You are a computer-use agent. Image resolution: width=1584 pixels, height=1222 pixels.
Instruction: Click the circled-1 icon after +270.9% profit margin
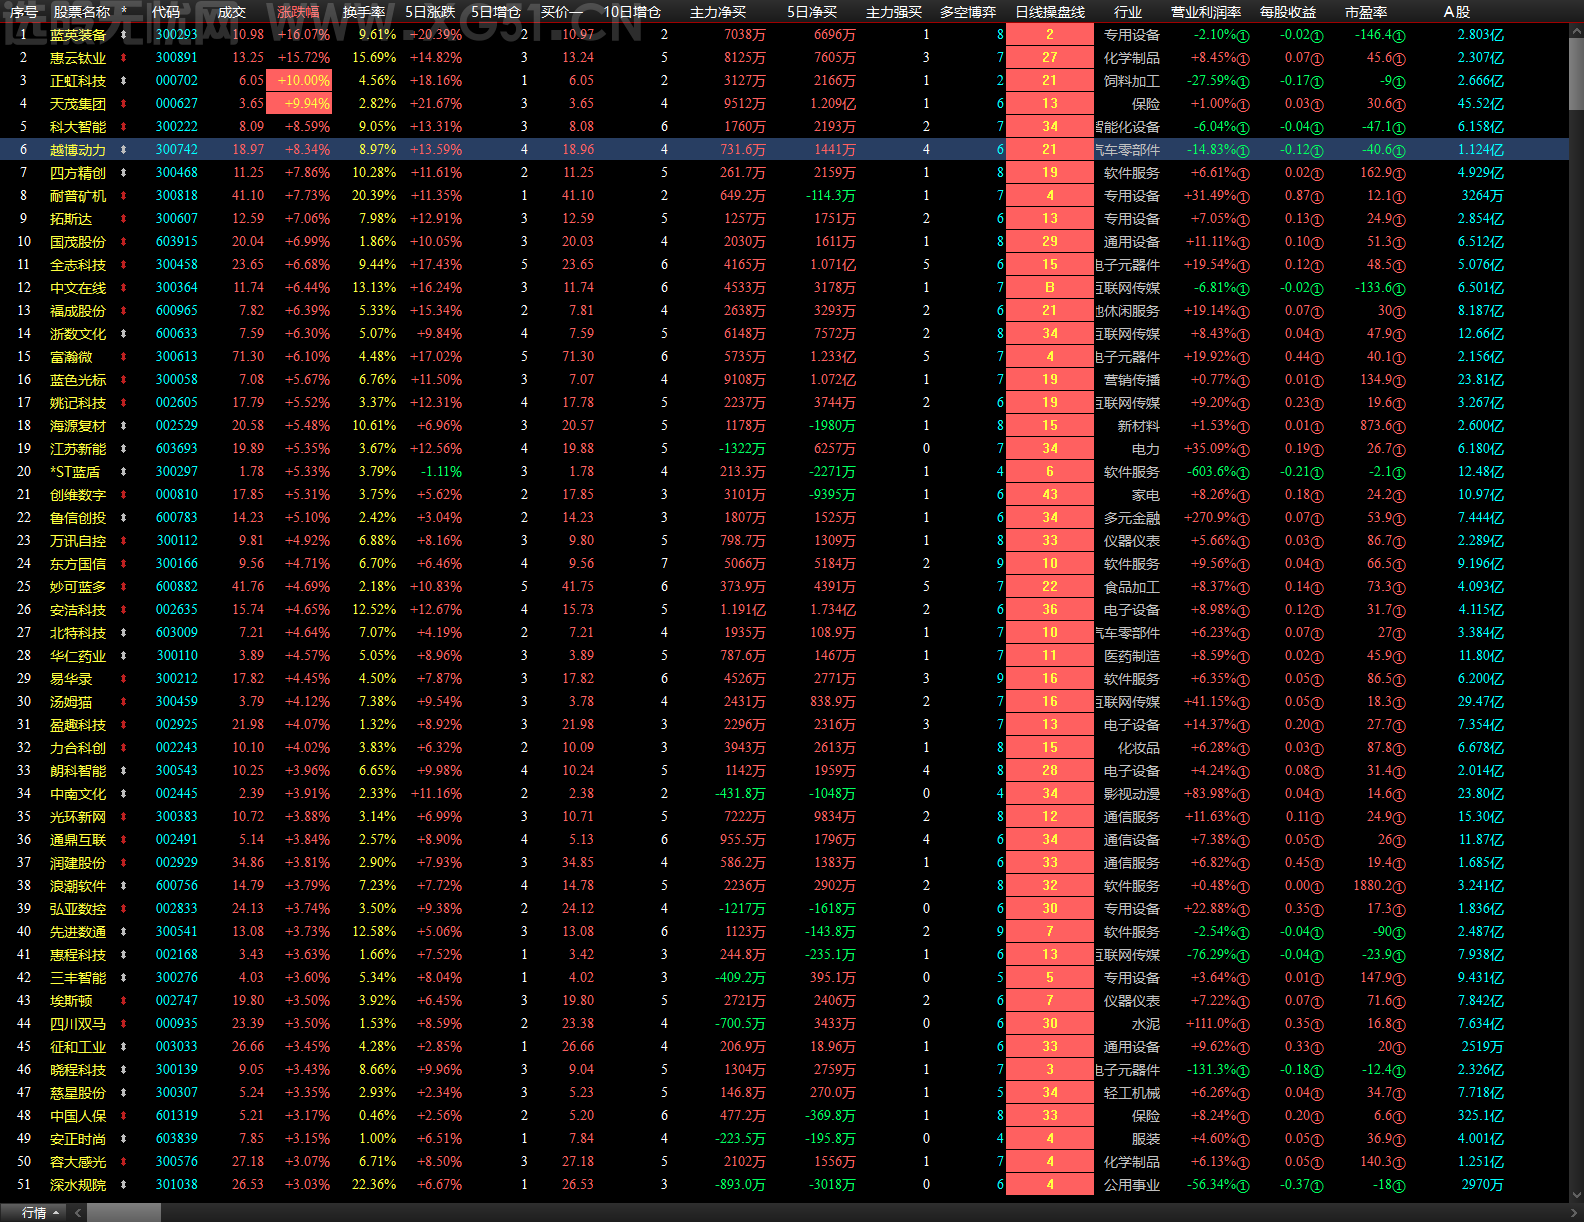click(1243, 519)
